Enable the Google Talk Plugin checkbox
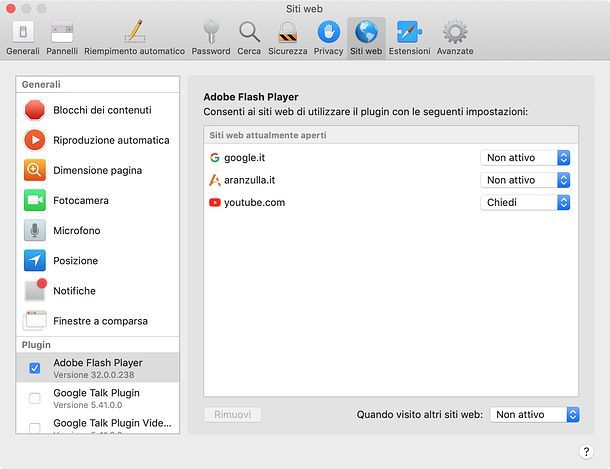This screenshot has height=469, width=610. [x=35, y=398]
